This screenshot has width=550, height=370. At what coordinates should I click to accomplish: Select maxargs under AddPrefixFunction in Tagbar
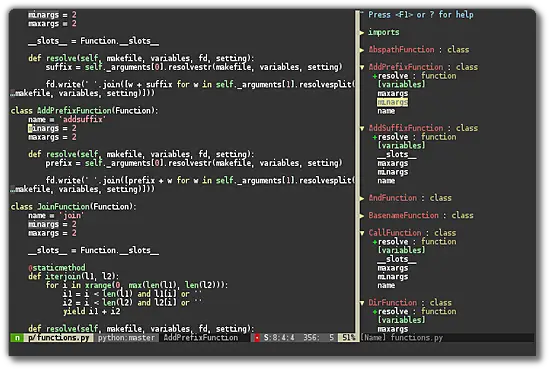coord(393,93)
